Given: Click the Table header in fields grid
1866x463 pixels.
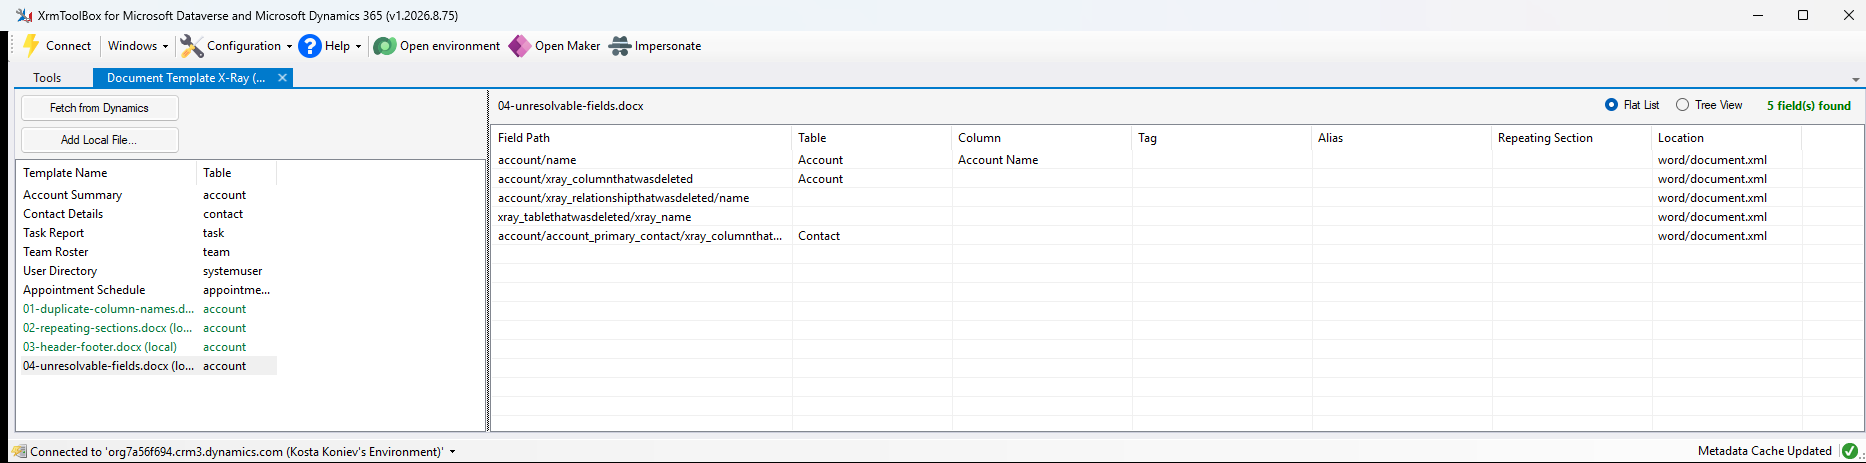Looking at the screenshot, I should coord(872,138).
